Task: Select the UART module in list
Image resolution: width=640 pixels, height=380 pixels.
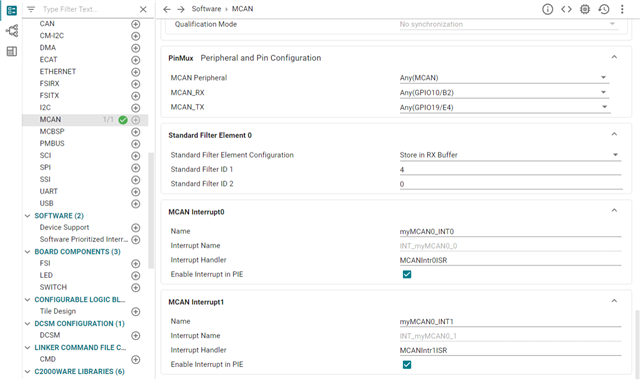Action: coord(49,191)
